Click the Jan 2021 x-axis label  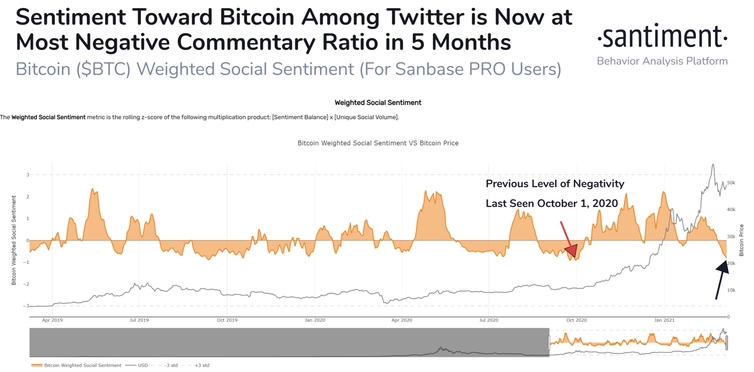coord(664,320)
